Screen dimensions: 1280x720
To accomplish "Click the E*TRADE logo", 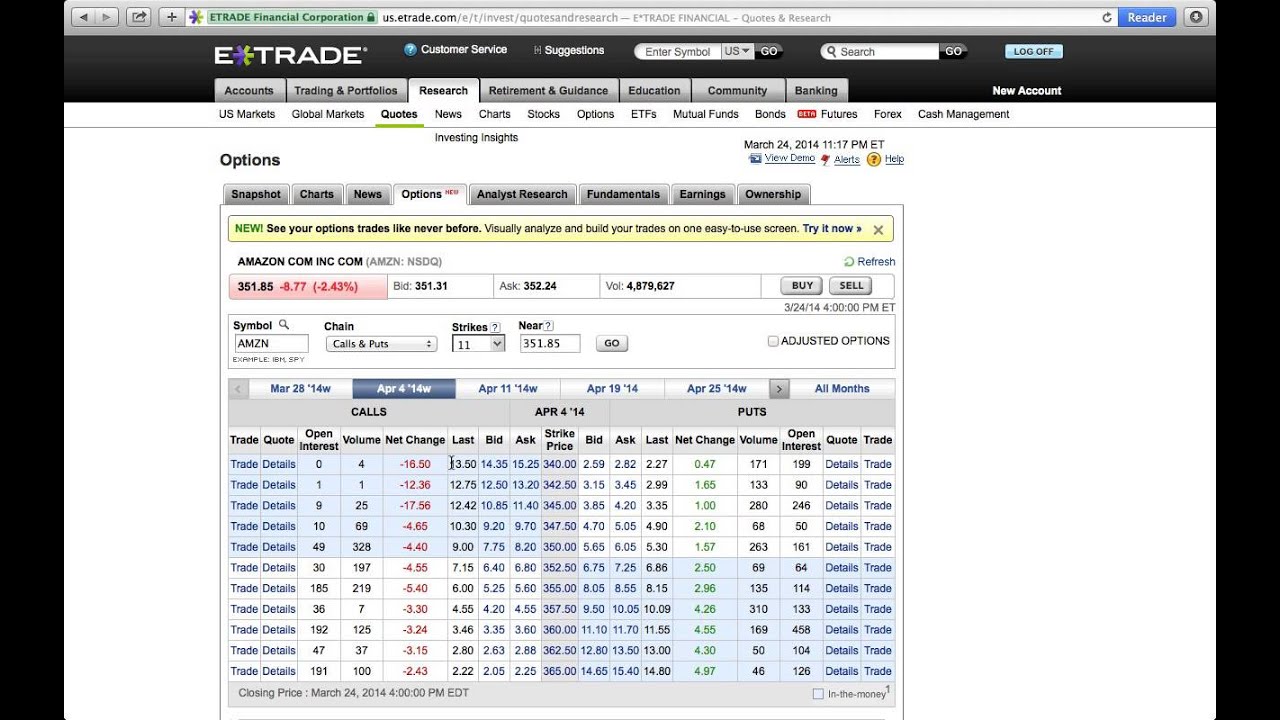I will point(291,55).
